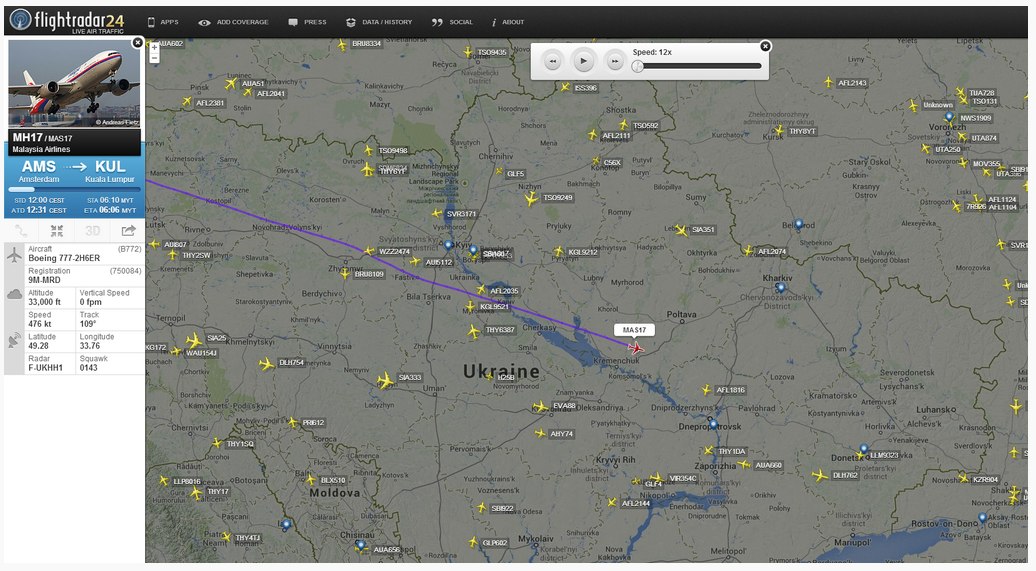The width and height of the screenshot is (1036, 571).
Task: Click the squawk value 0143
Action: click(x=89, y=367)
